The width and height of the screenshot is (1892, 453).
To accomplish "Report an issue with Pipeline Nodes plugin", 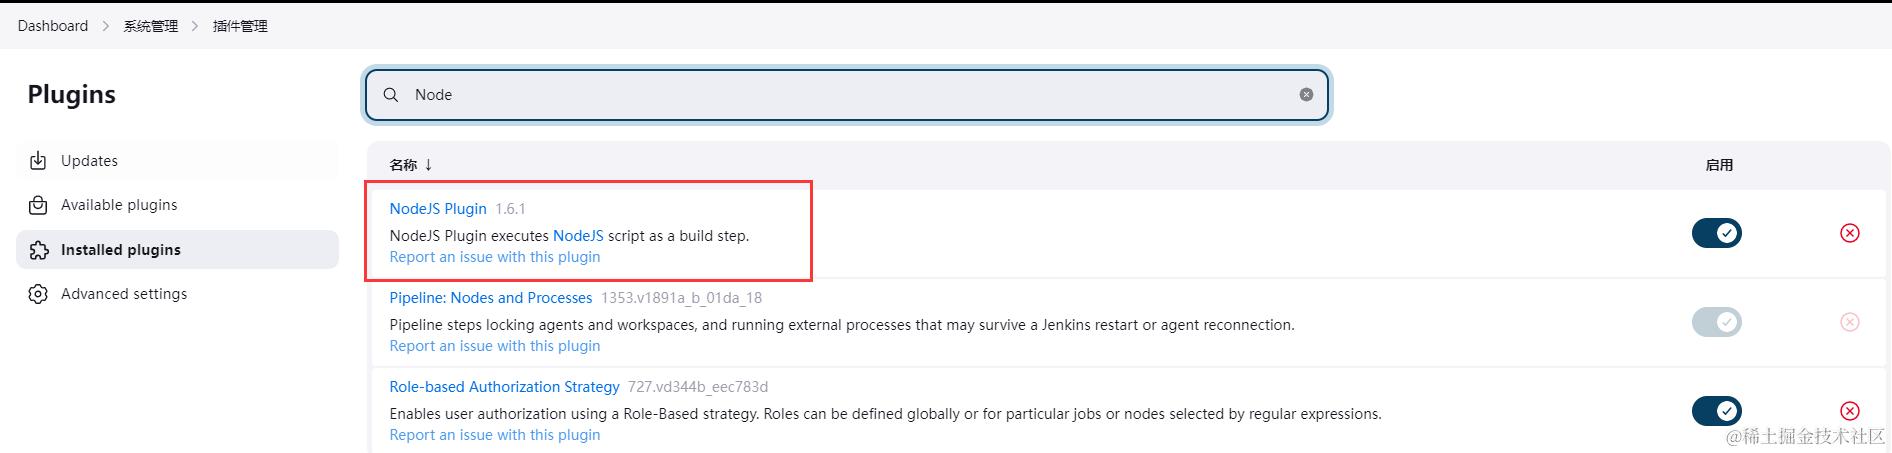I will pos(495,346).
